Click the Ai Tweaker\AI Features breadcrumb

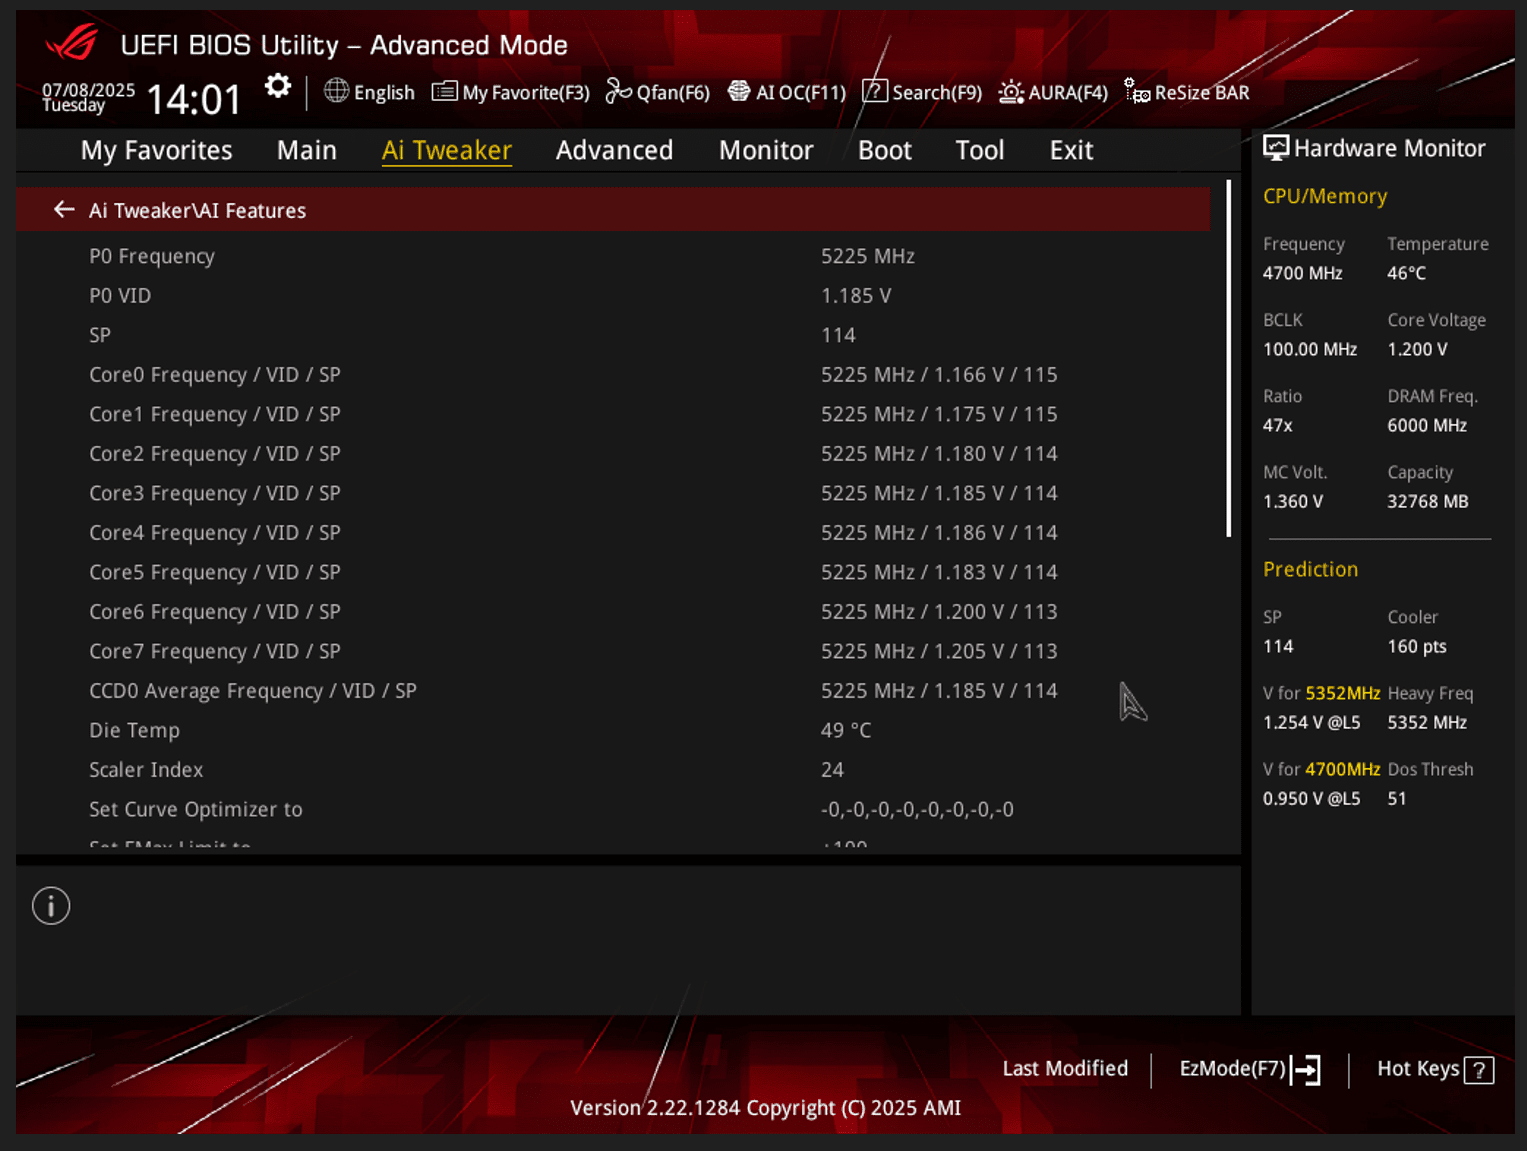point(198,210)
